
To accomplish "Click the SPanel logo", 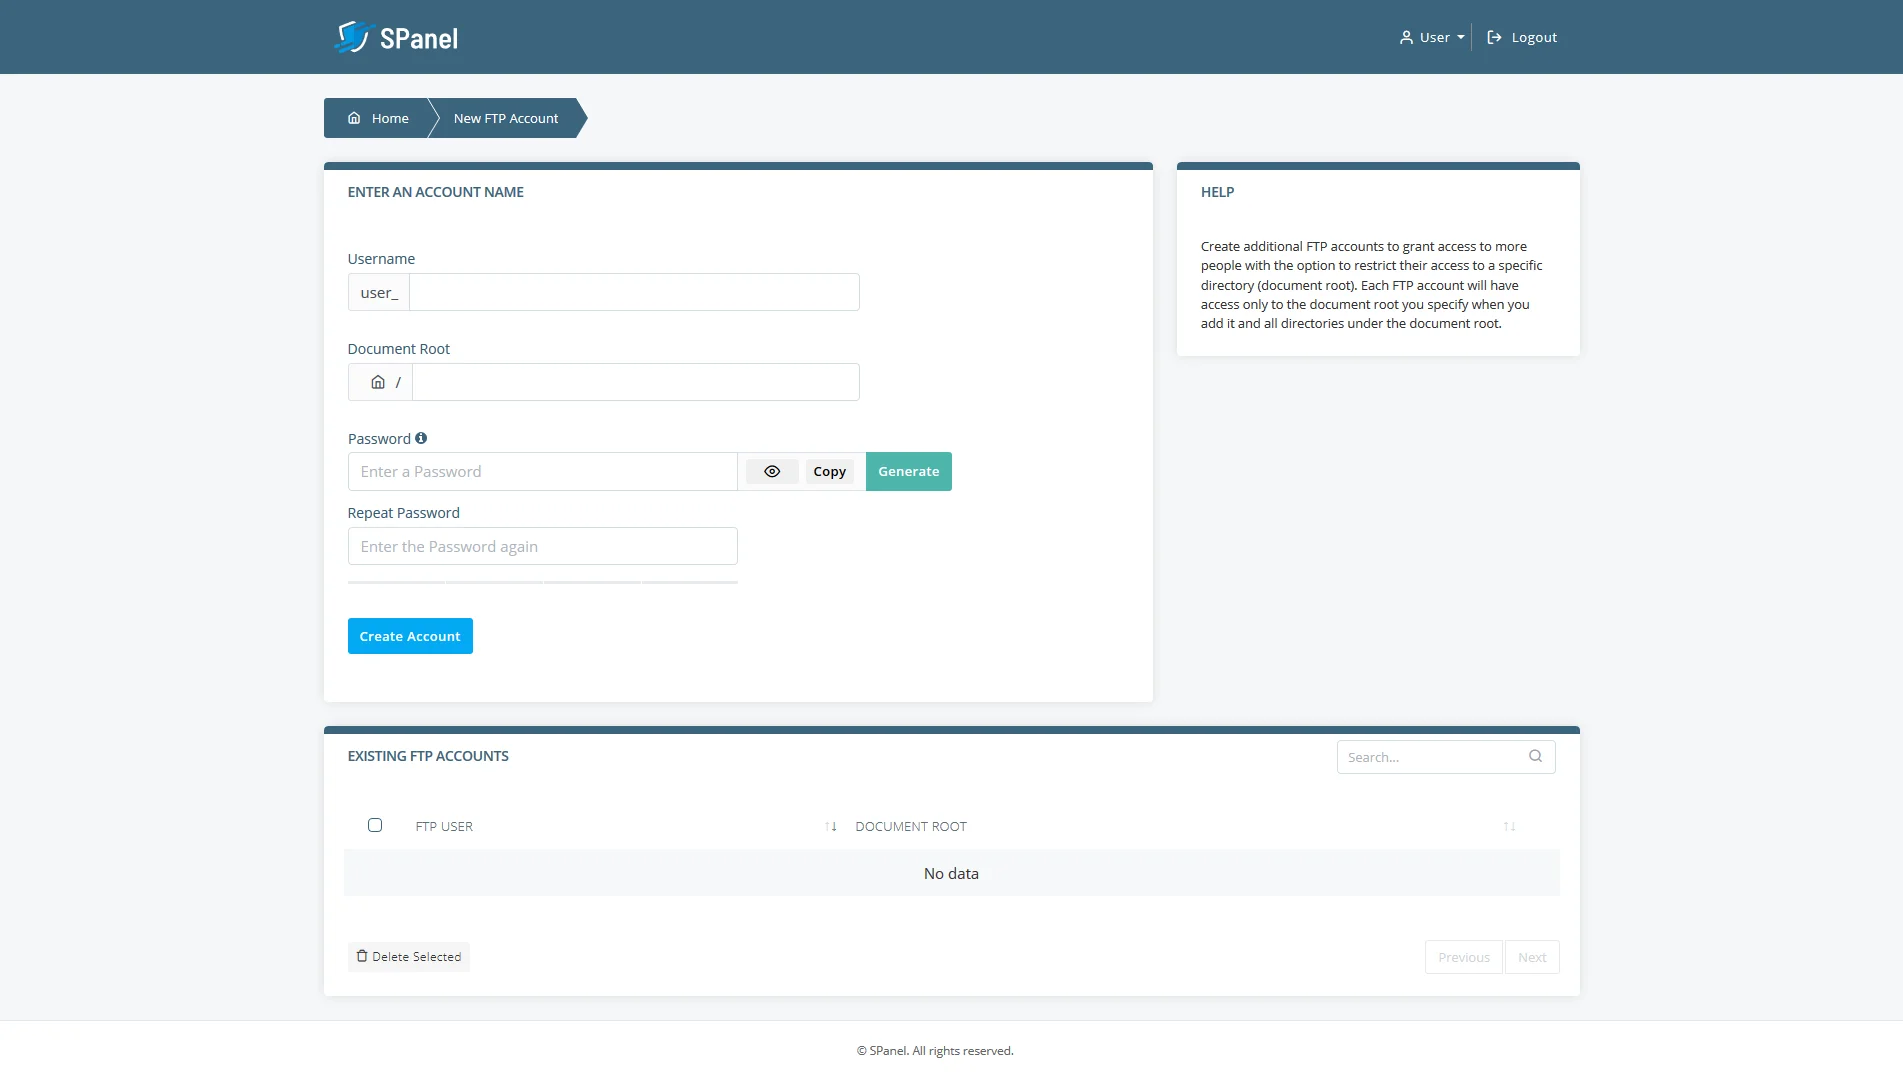I will point(396,36).
